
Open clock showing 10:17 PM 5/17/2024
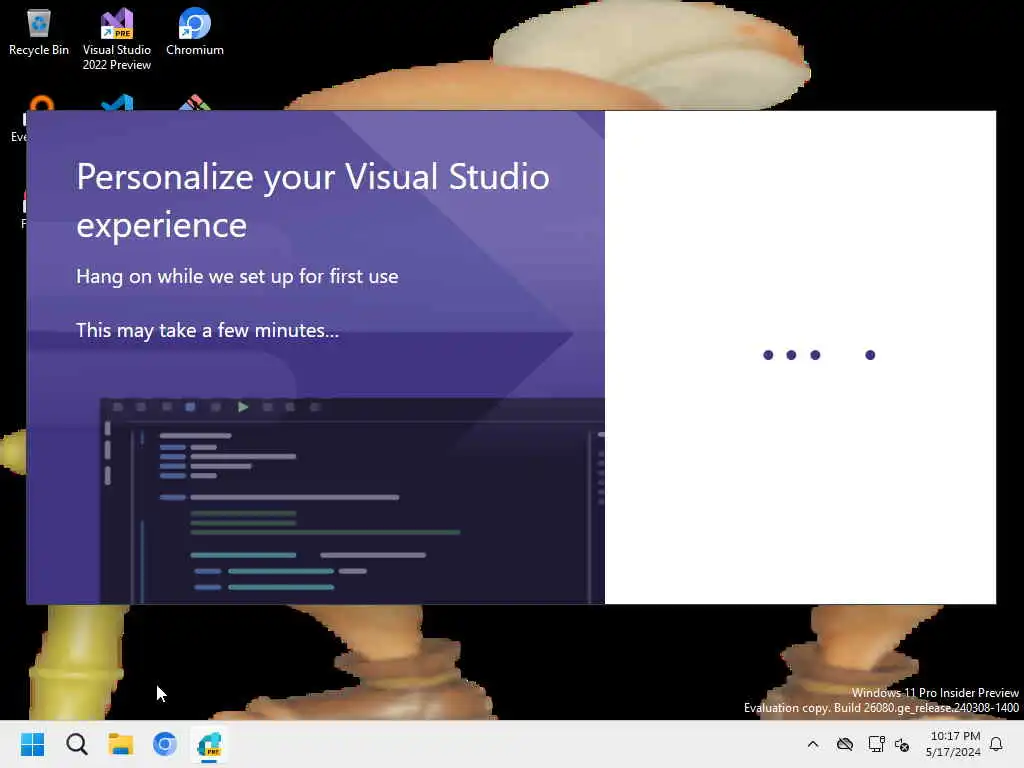(953, 744)
